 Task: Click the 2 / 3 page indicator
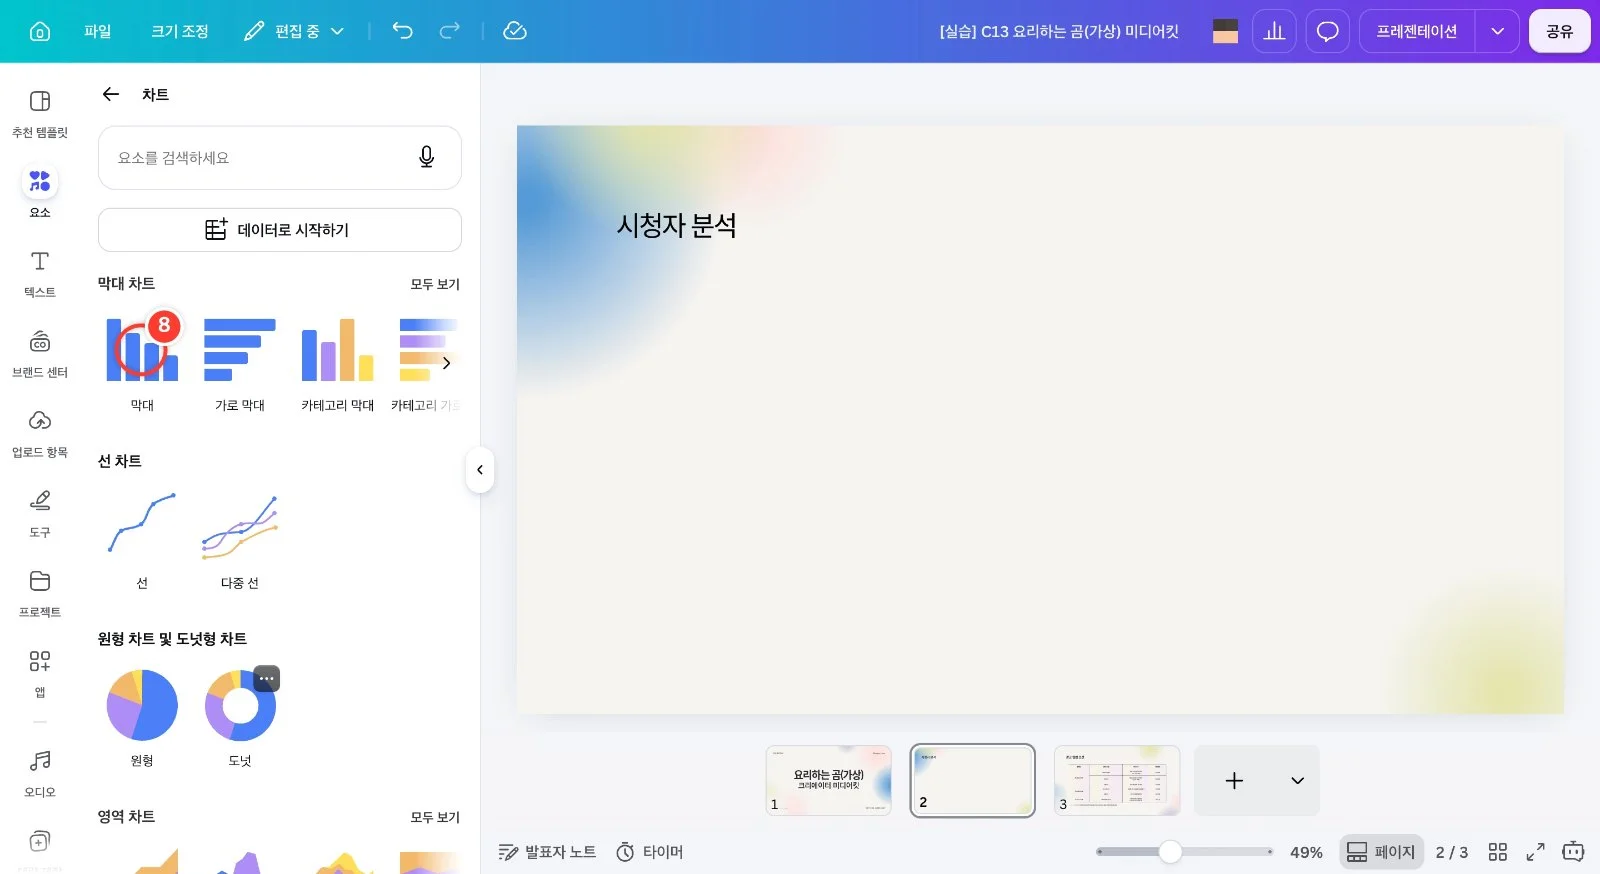pyautogui.click(x=1452, y=852)
